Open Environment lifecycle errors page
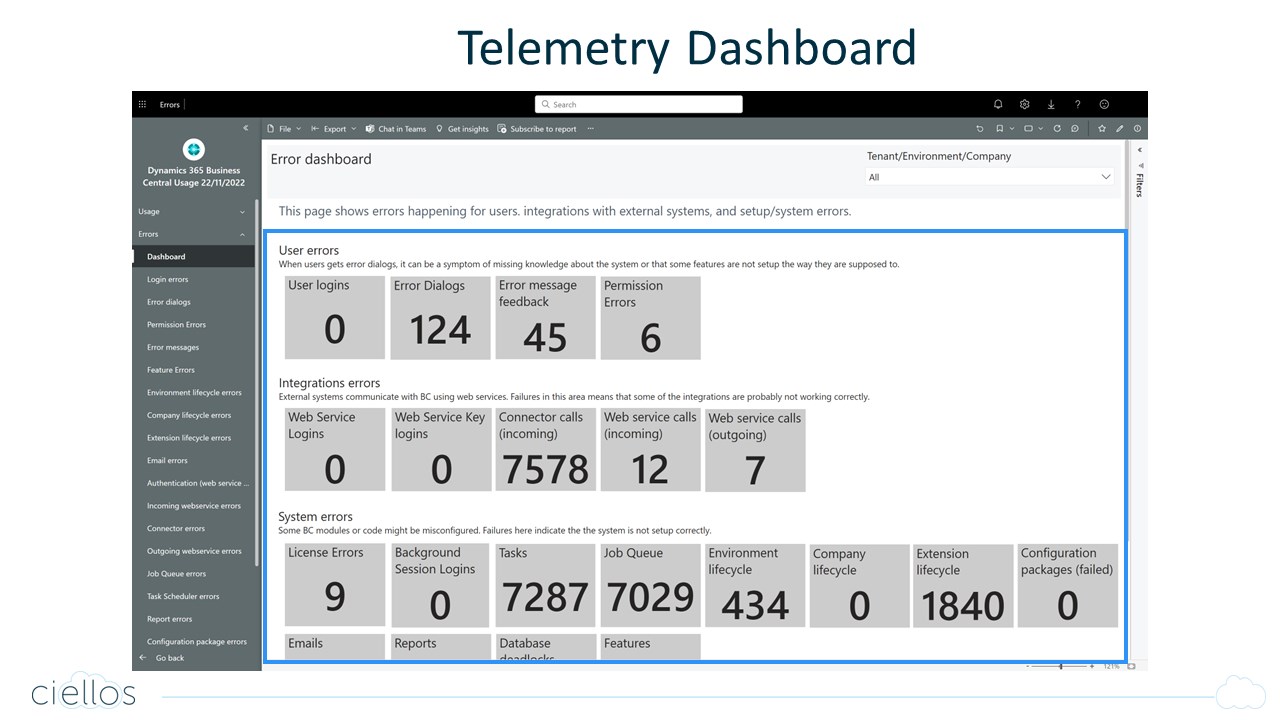The image size is (1280, 720). 193,393
